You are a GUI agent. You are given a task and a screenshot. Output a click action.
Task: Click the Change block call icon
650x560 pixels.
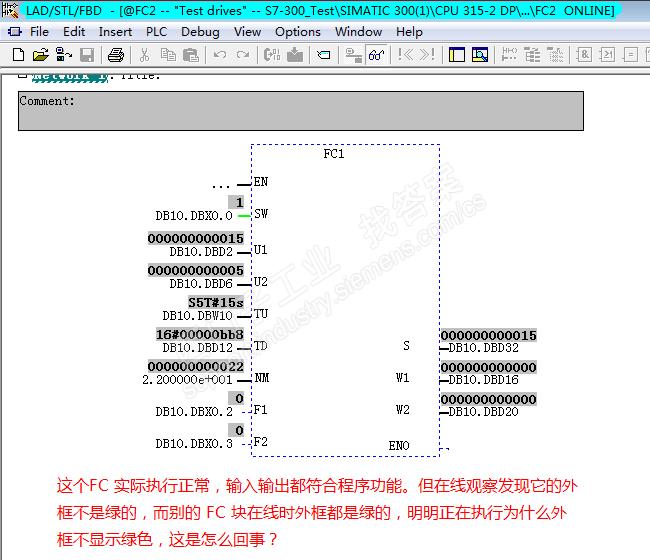point(272,55)
